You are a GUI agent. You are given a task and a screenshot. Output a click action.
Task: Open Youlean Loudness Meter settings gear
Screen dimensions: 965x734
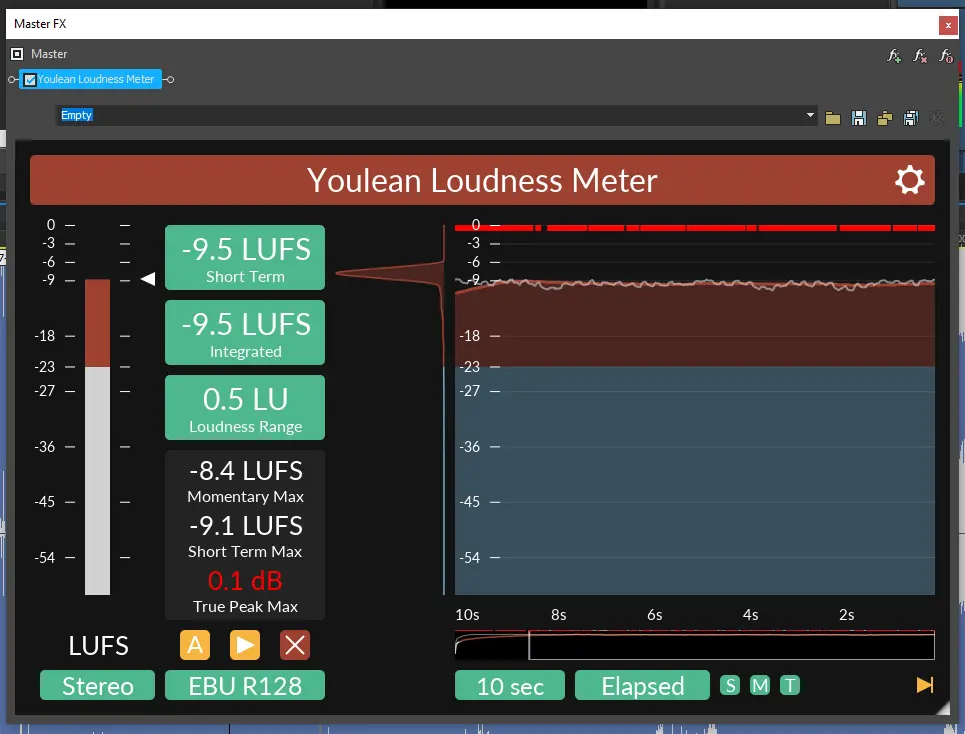point(909,180)
